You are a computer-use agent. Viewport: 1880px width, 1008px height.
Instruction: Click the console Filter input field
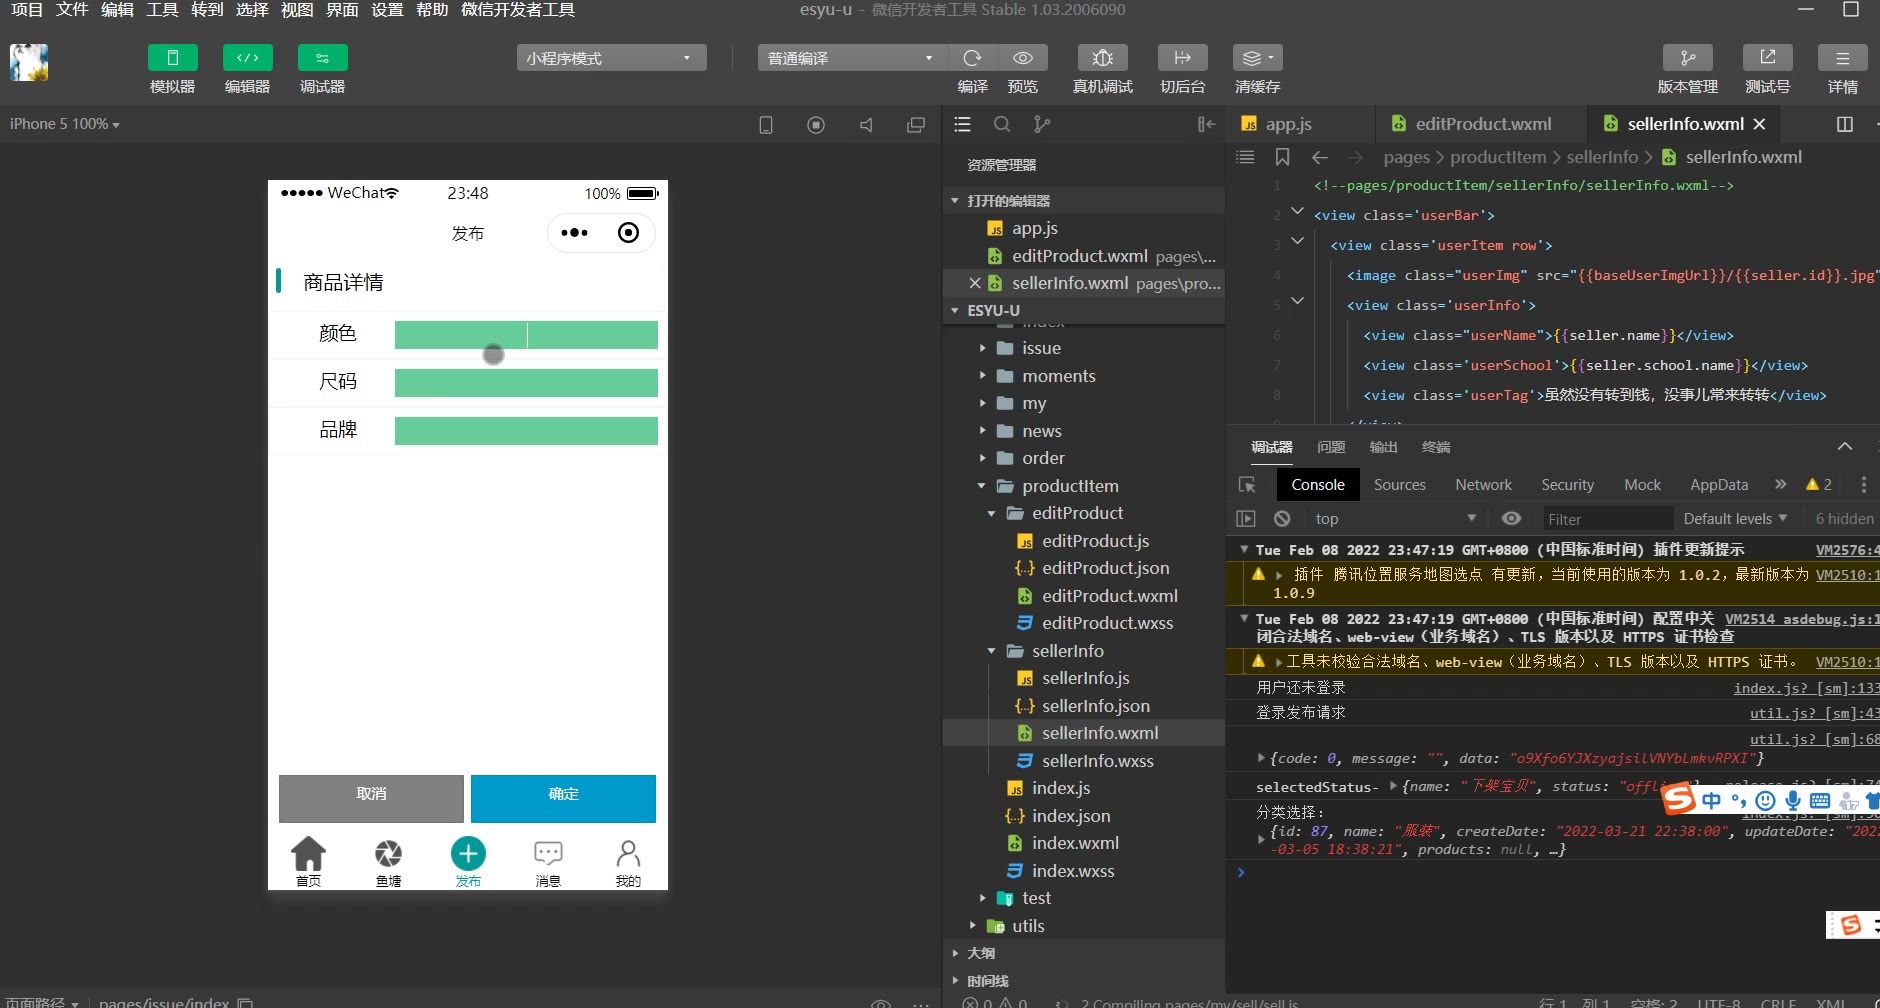coord(1605,519)
